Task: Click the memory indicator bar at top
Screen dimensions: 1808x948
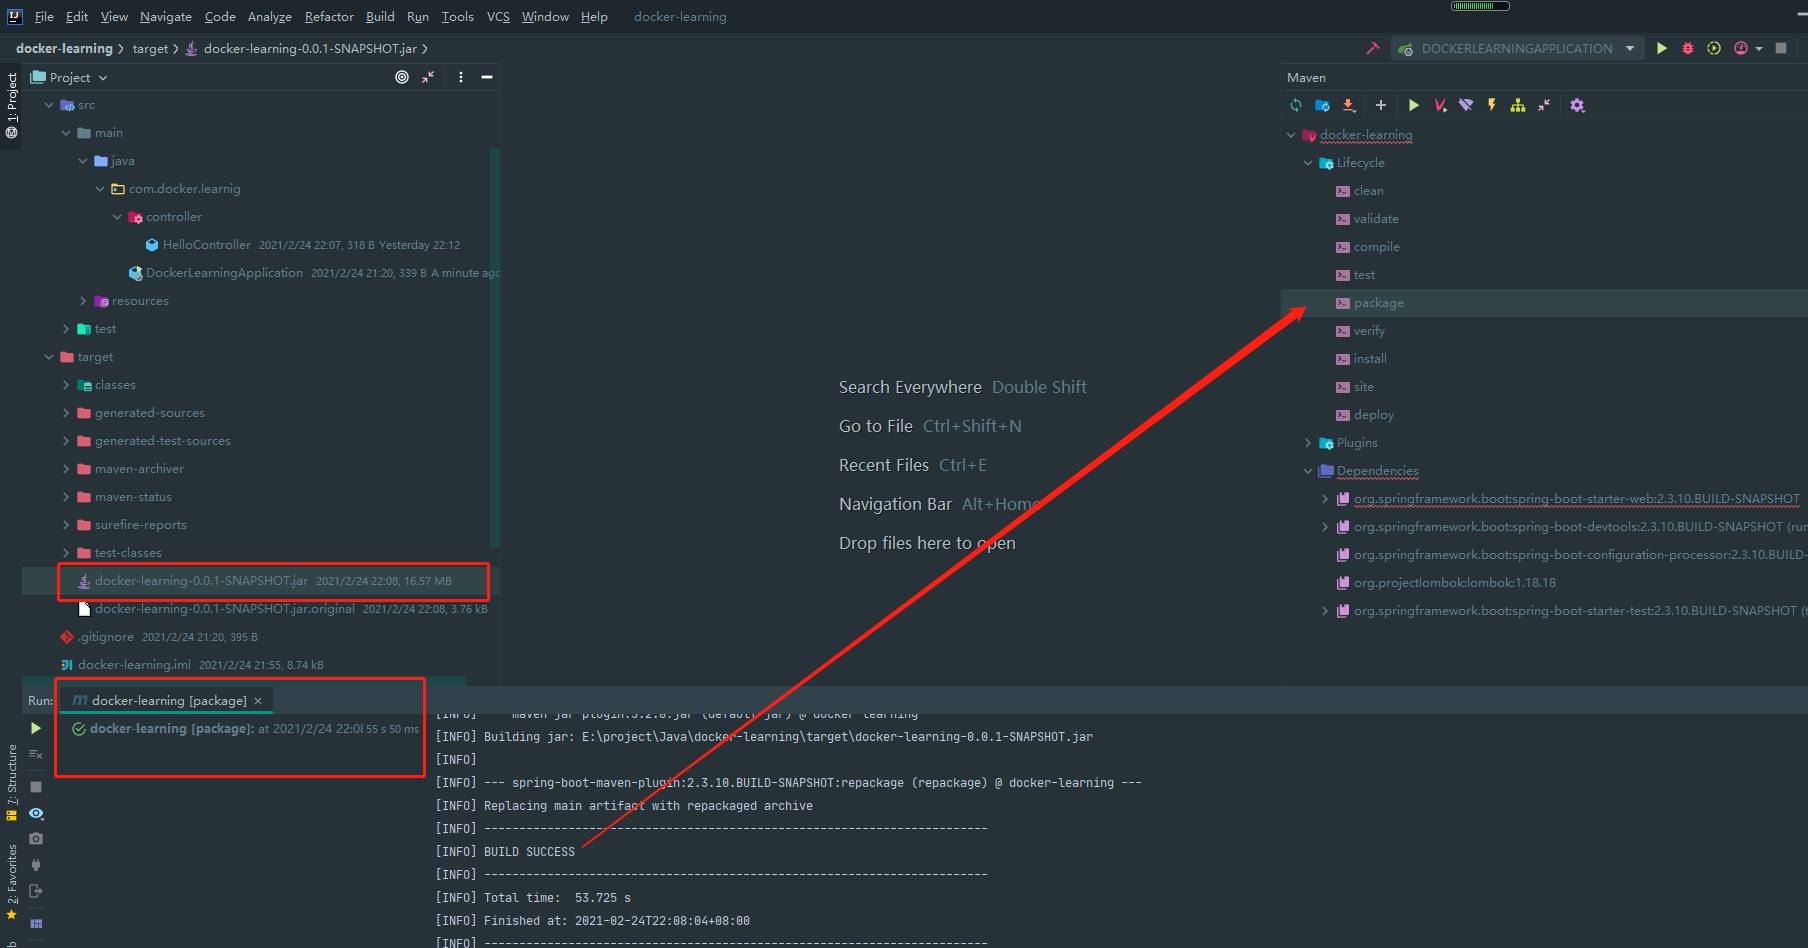Action: pos(1479,6)
